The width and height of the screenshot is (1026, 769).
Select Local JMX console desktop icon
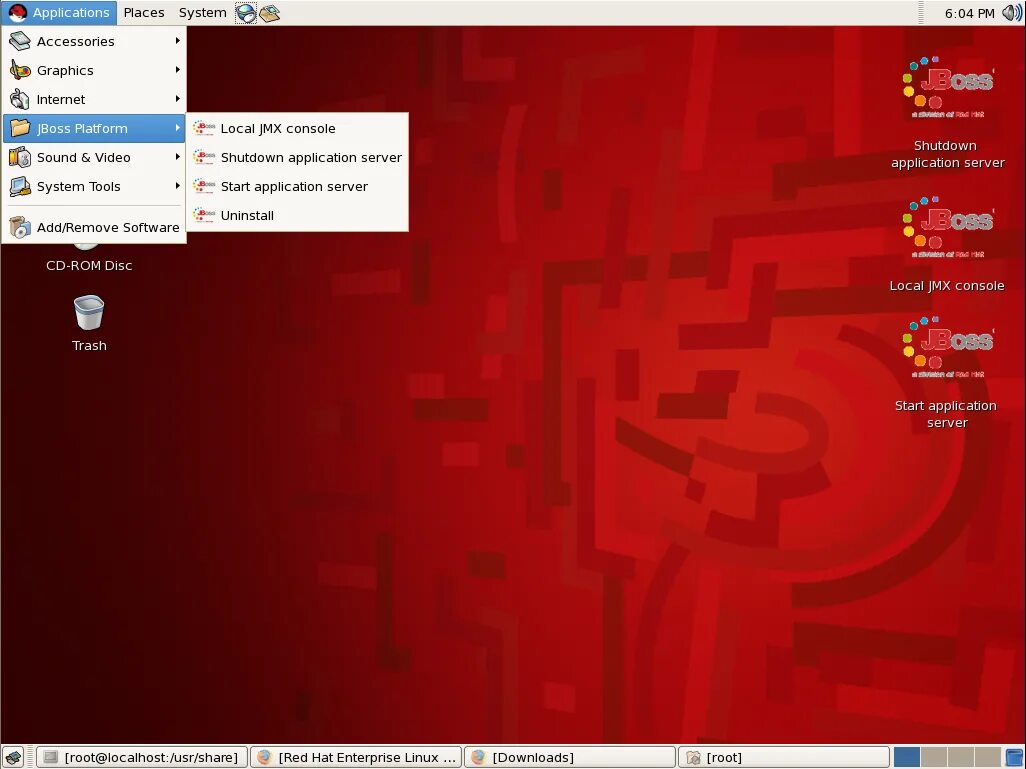pyautogui.click(x=947, y=243)
